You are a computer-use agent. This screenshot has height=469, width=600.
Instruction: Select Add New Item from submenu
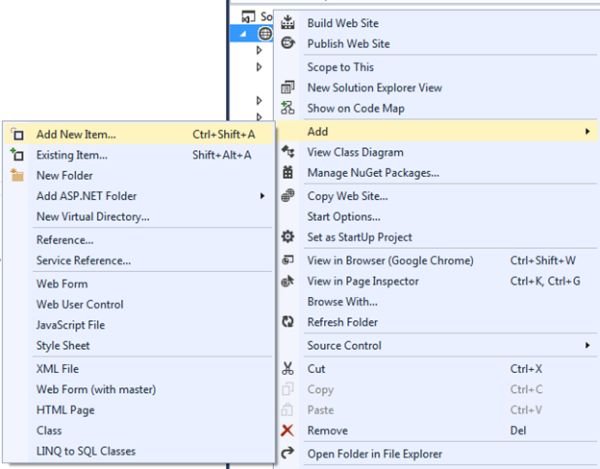(x=76, y=133)
